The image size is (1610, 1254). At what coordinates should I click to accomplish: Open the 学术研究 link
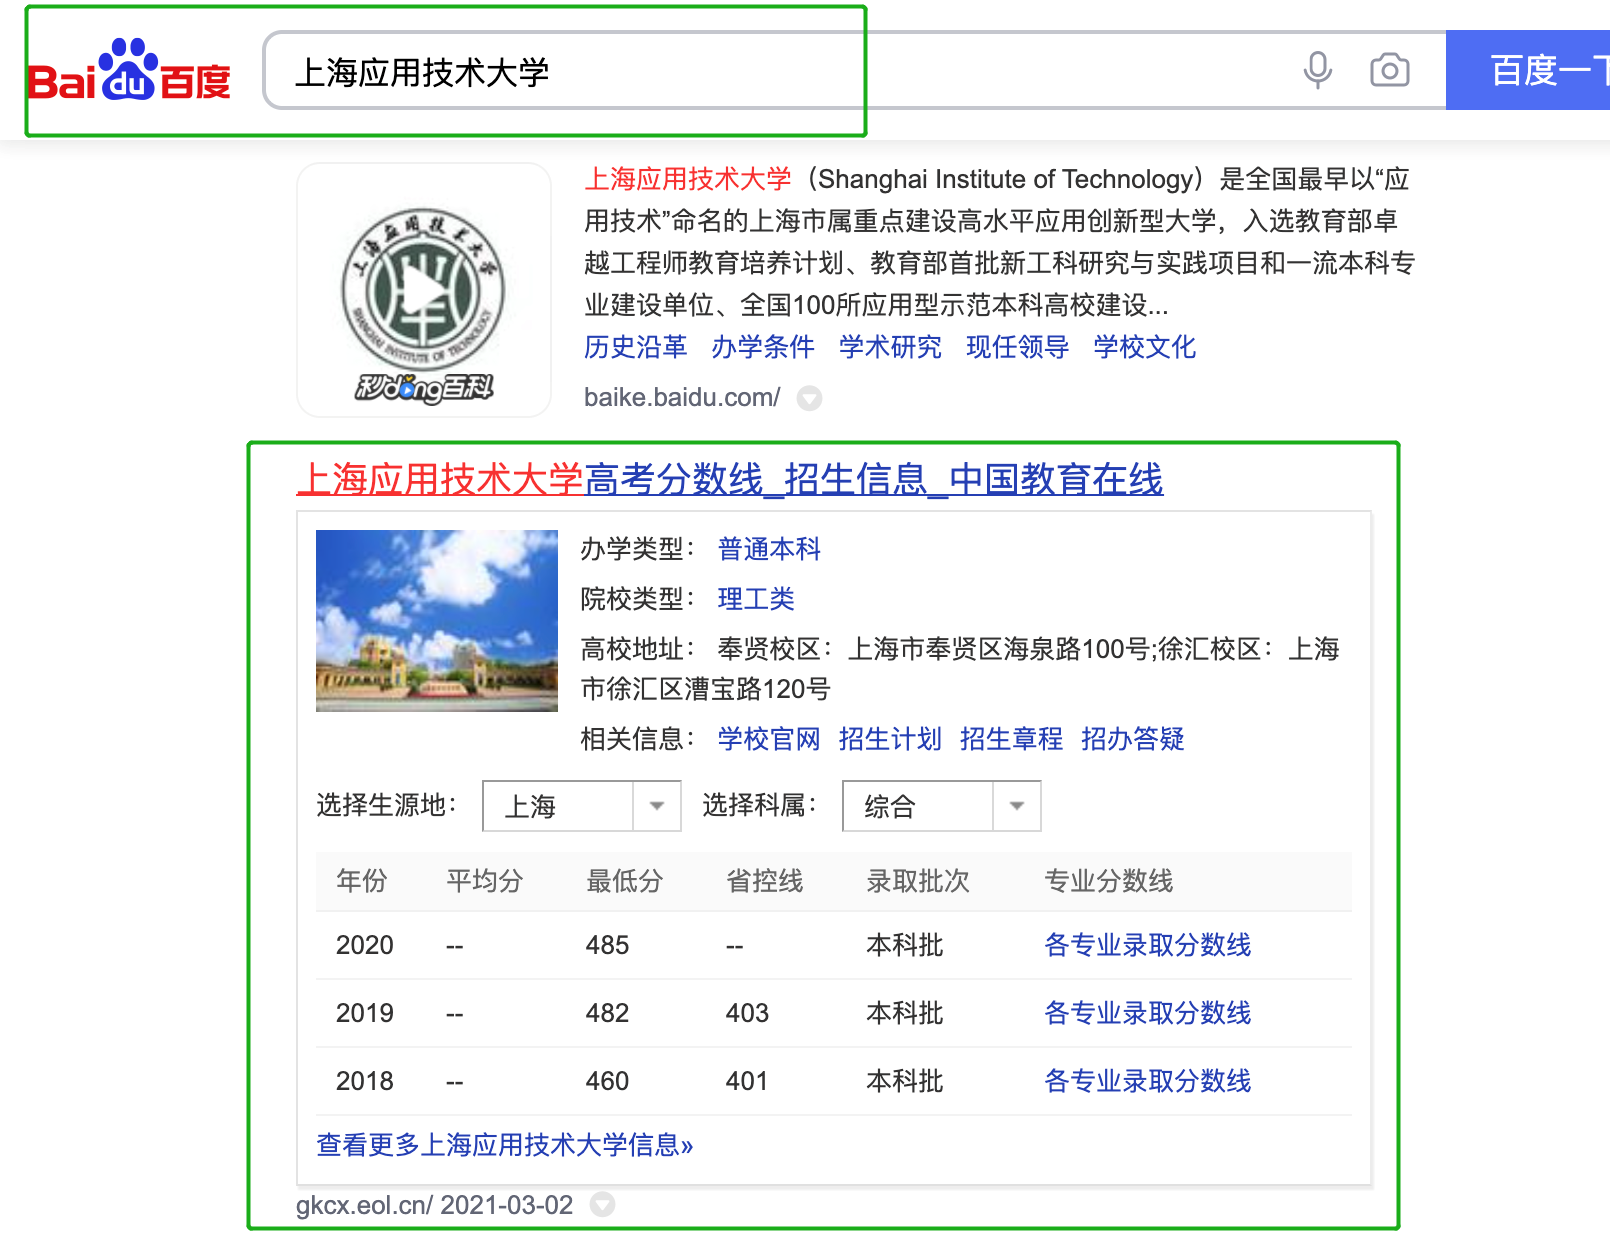pos(890,347)
